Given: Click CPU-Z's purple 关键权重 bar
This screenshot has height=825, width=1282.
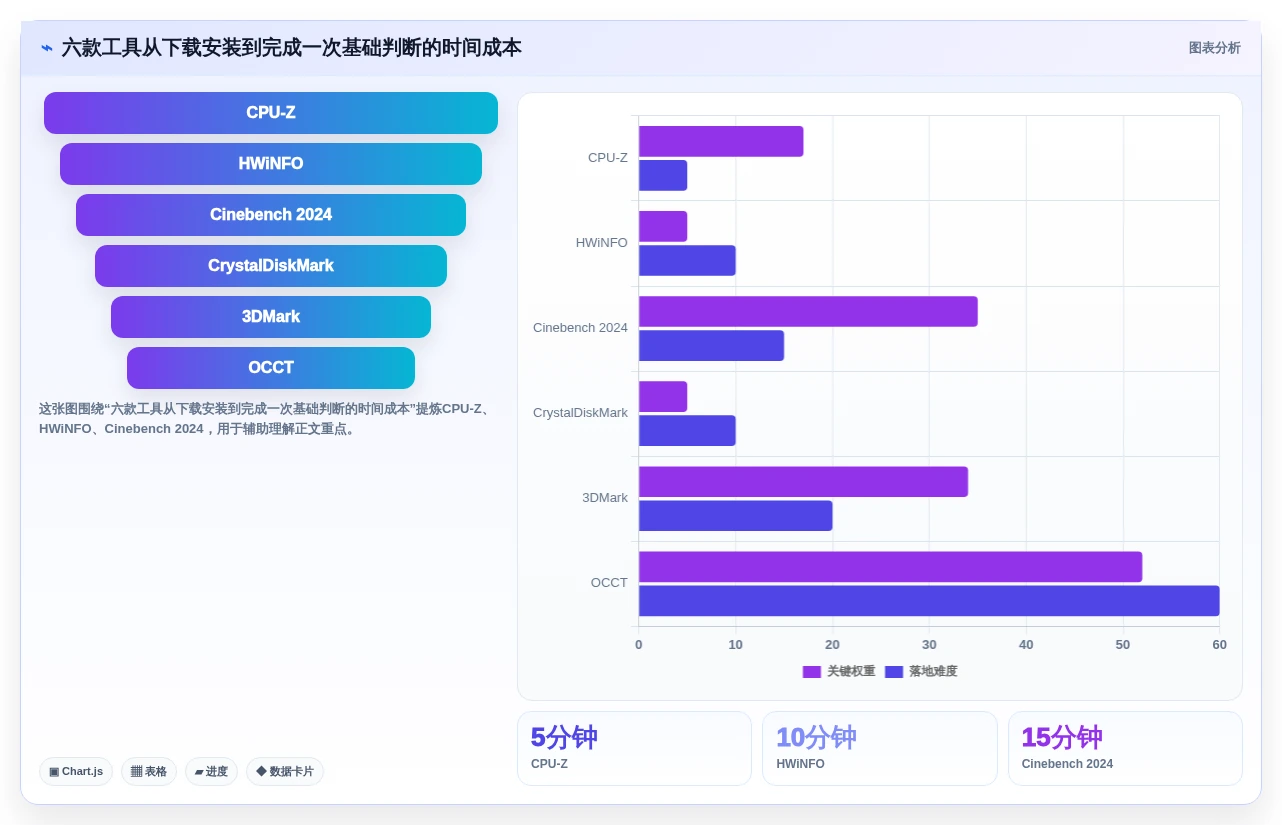Looking at the screenshot, I should point(721,141).
